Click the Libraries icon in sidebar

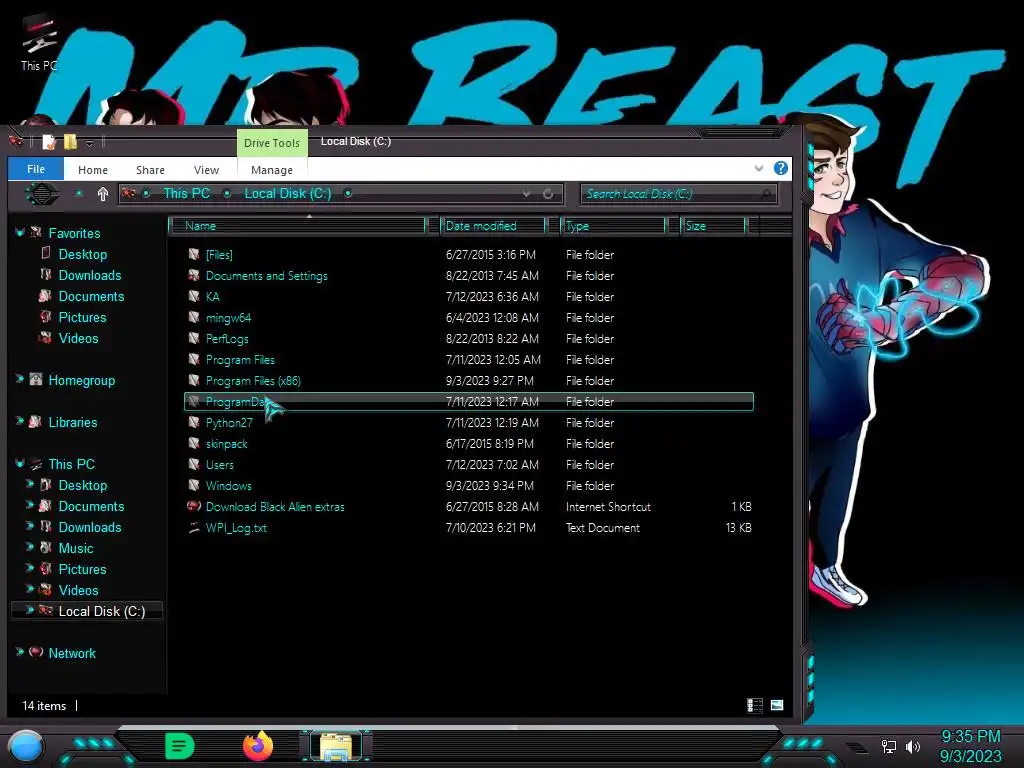[x=36, y=421]
